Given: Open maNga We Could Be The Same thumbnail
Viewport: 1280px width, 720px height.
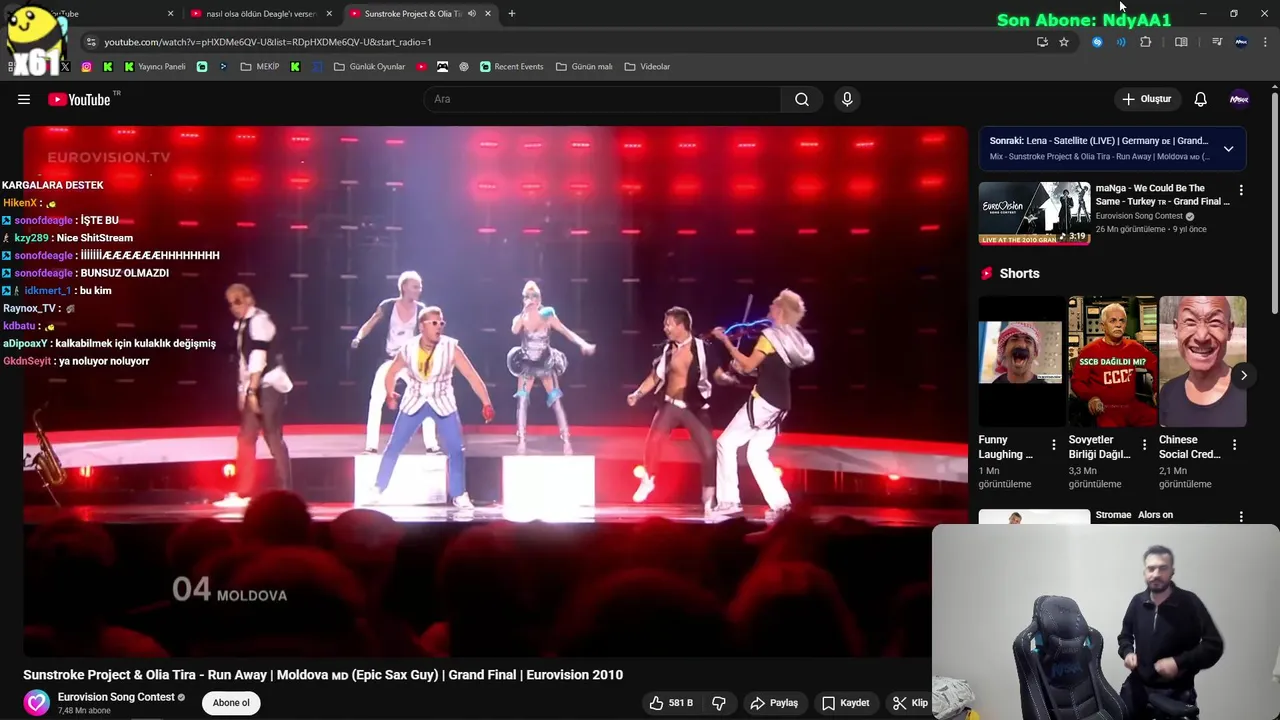Looking at the screenshot, I should (x=1034, y=213).
